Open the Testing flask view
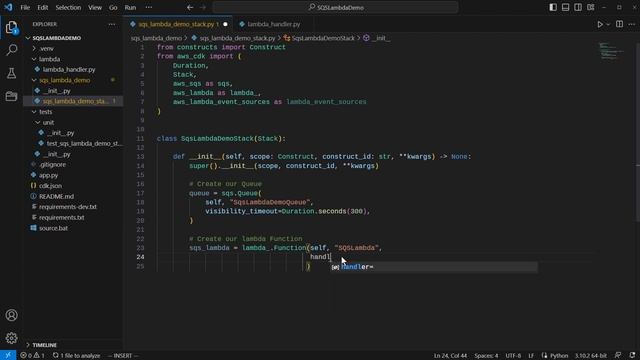The image size is (640, 360). pyautogui.click(x=11, y=73)
